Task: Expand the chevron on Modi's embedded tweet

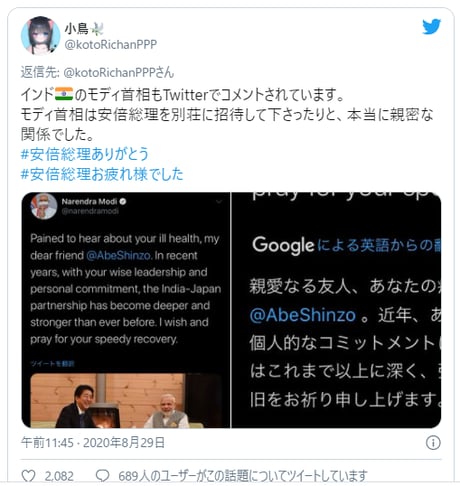Action: 219,202
